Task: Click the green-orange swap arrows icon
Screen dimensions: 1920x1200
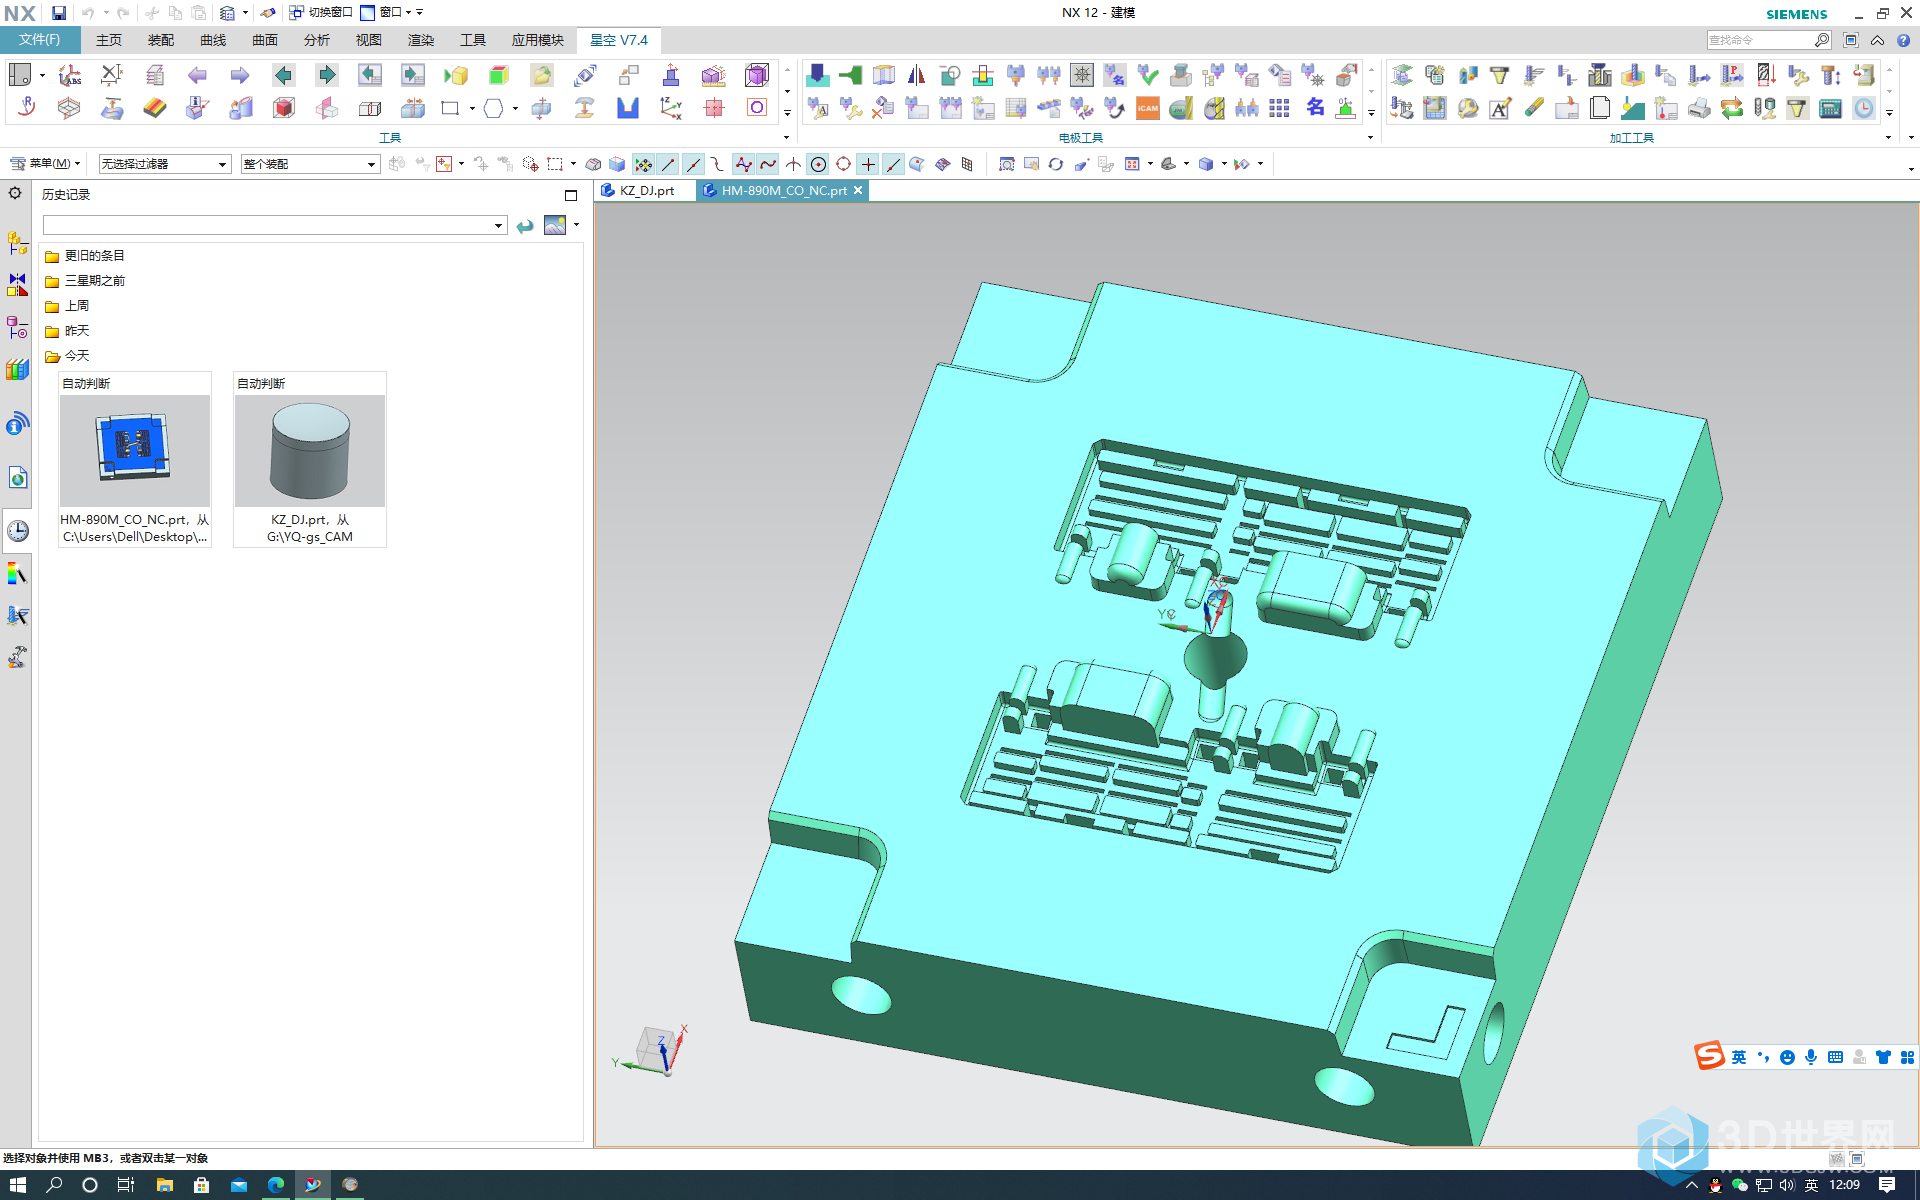Action: (x=1731, y=108)
